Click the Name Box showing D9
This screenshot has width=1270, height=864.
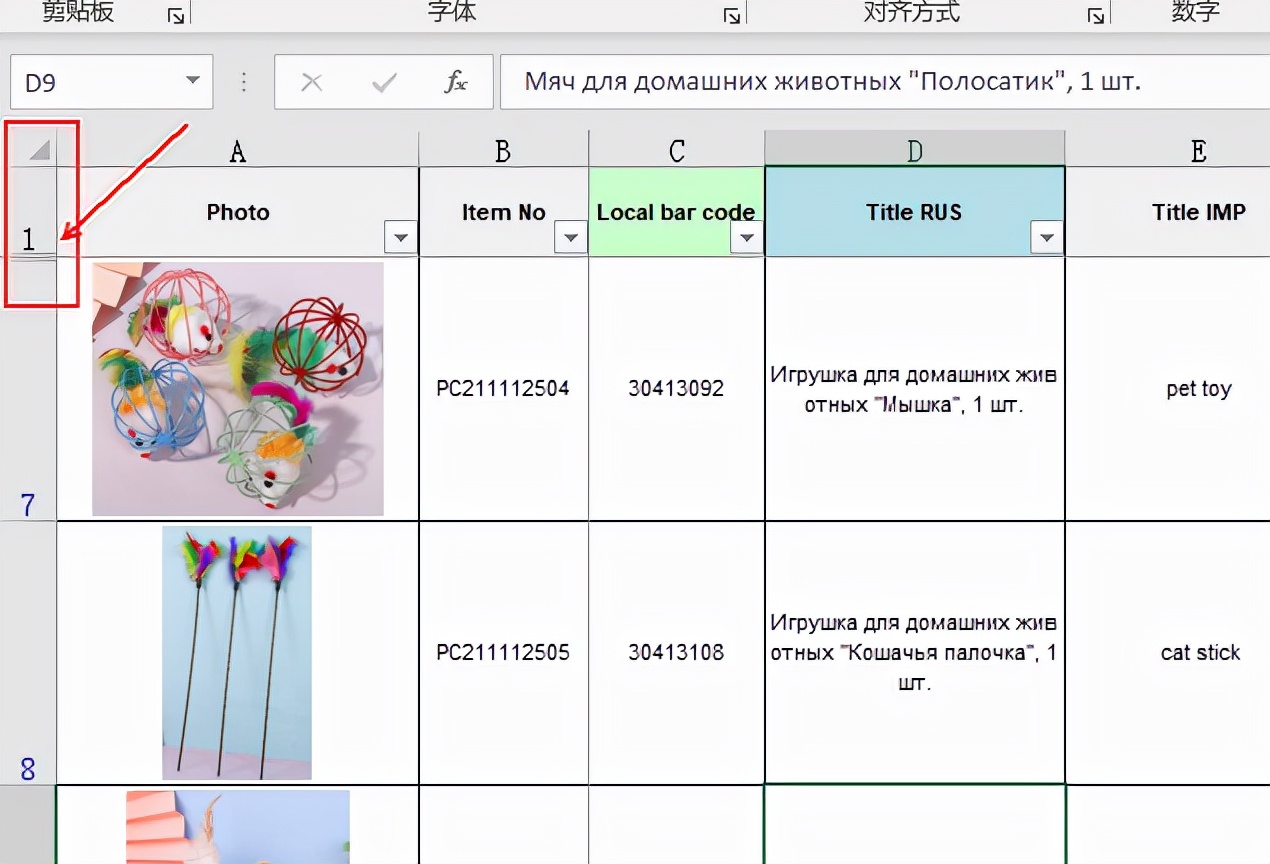(x=111, y=82)
